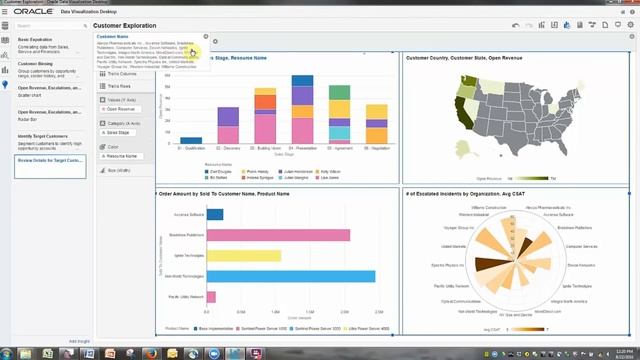Click the taskbar clock
Image resolution: width=640 pixels, height=360 pixels.
tap(624, 354)
